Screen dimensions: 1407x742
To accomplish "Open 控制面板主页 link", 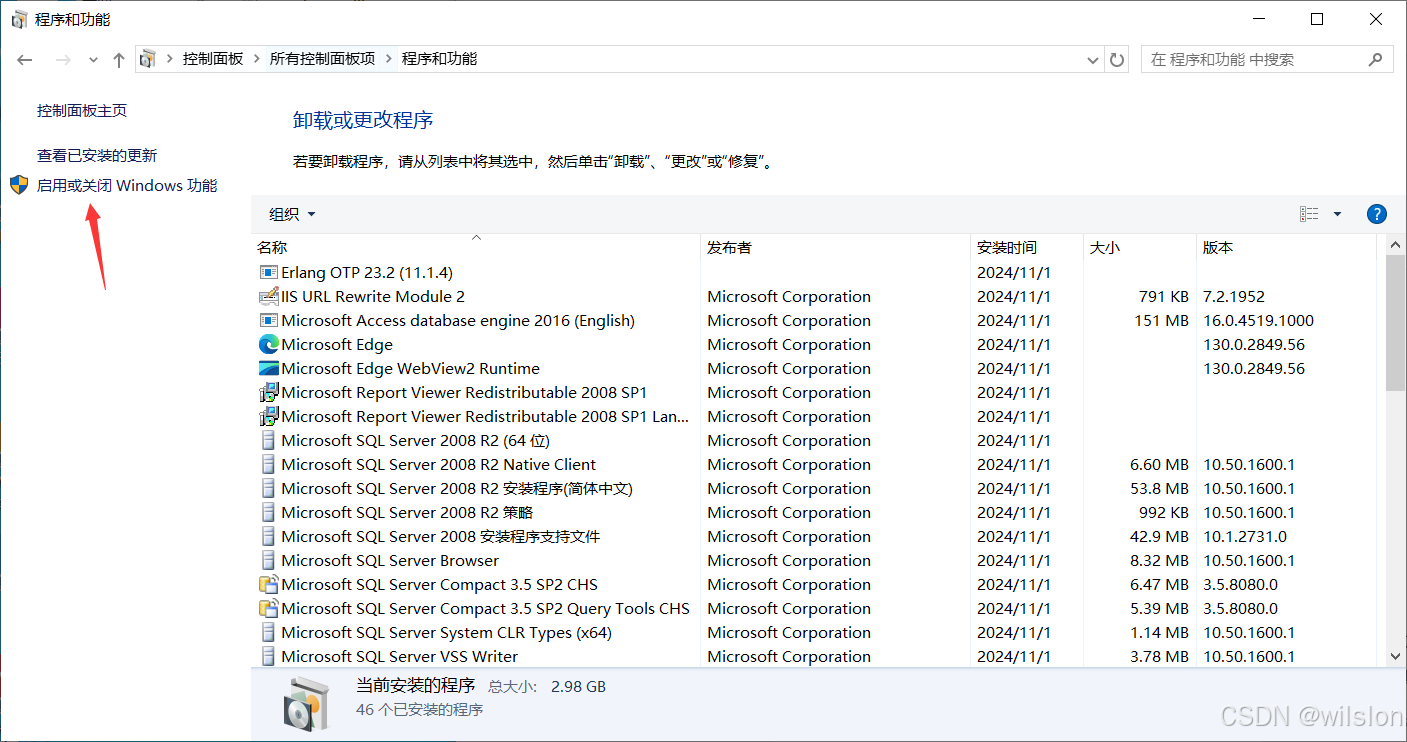I will (x=82, y=111).
